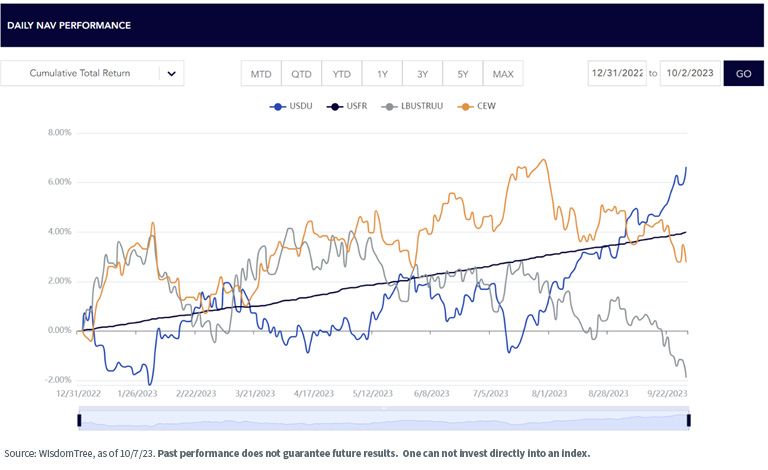Click the USDU line peak at chart end
This screenshot has width=768, height=470.
pos(686,167)
